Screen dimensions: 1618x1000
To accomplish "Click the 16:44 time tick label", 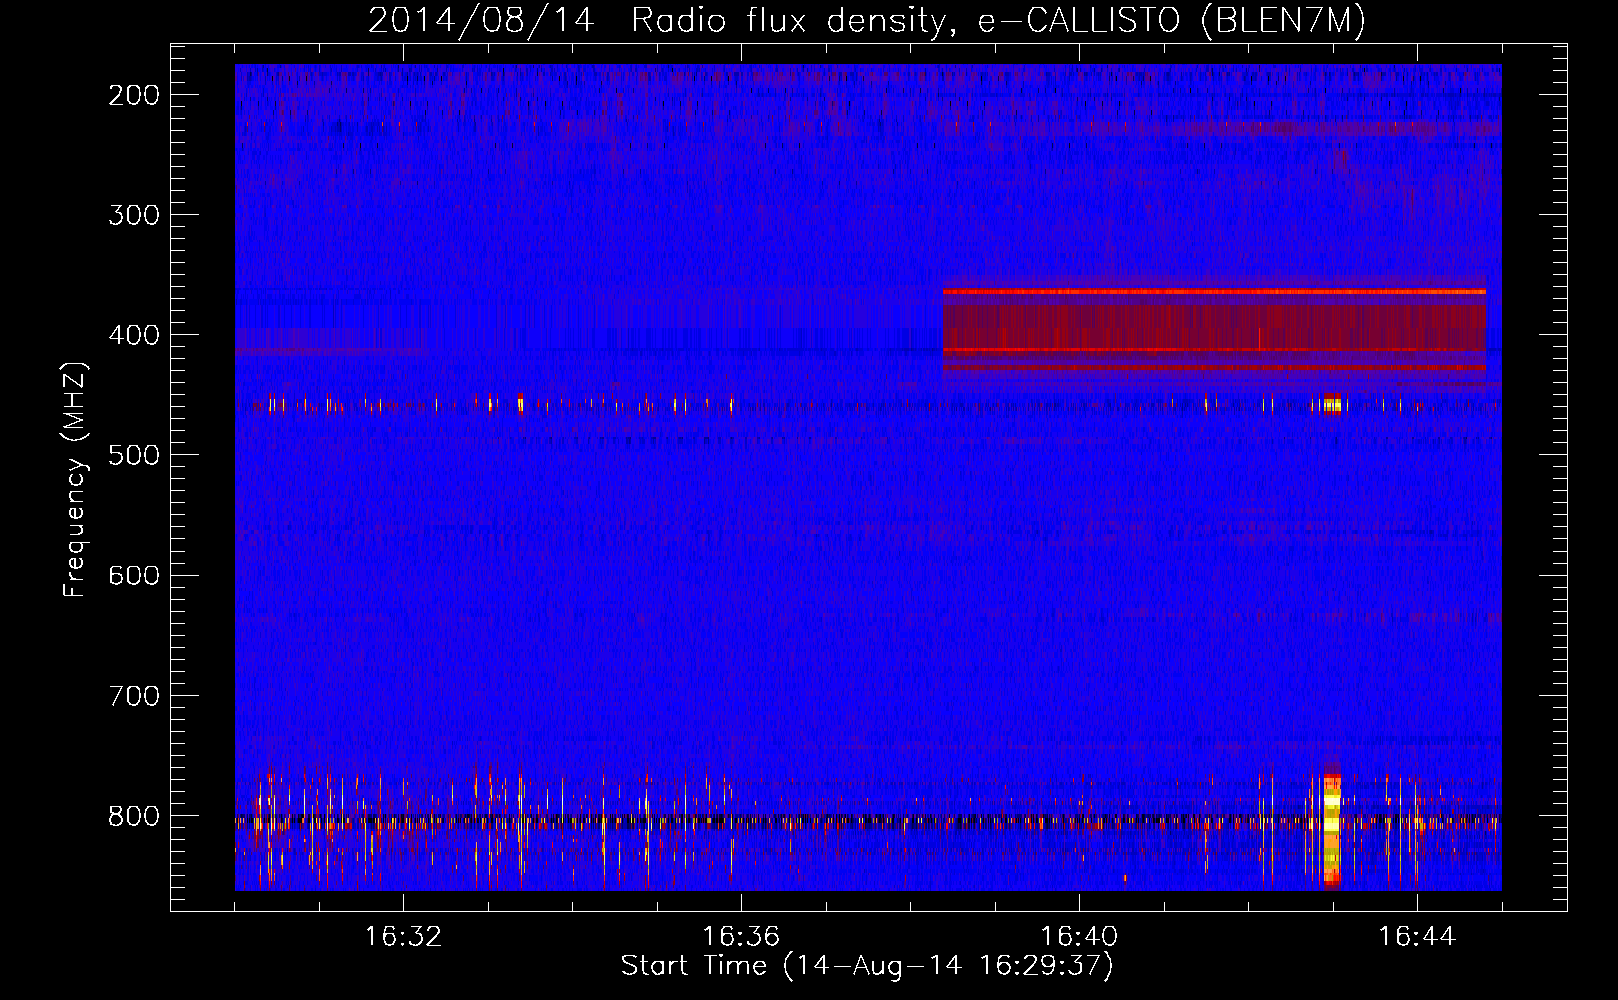I will (1417, 937).
